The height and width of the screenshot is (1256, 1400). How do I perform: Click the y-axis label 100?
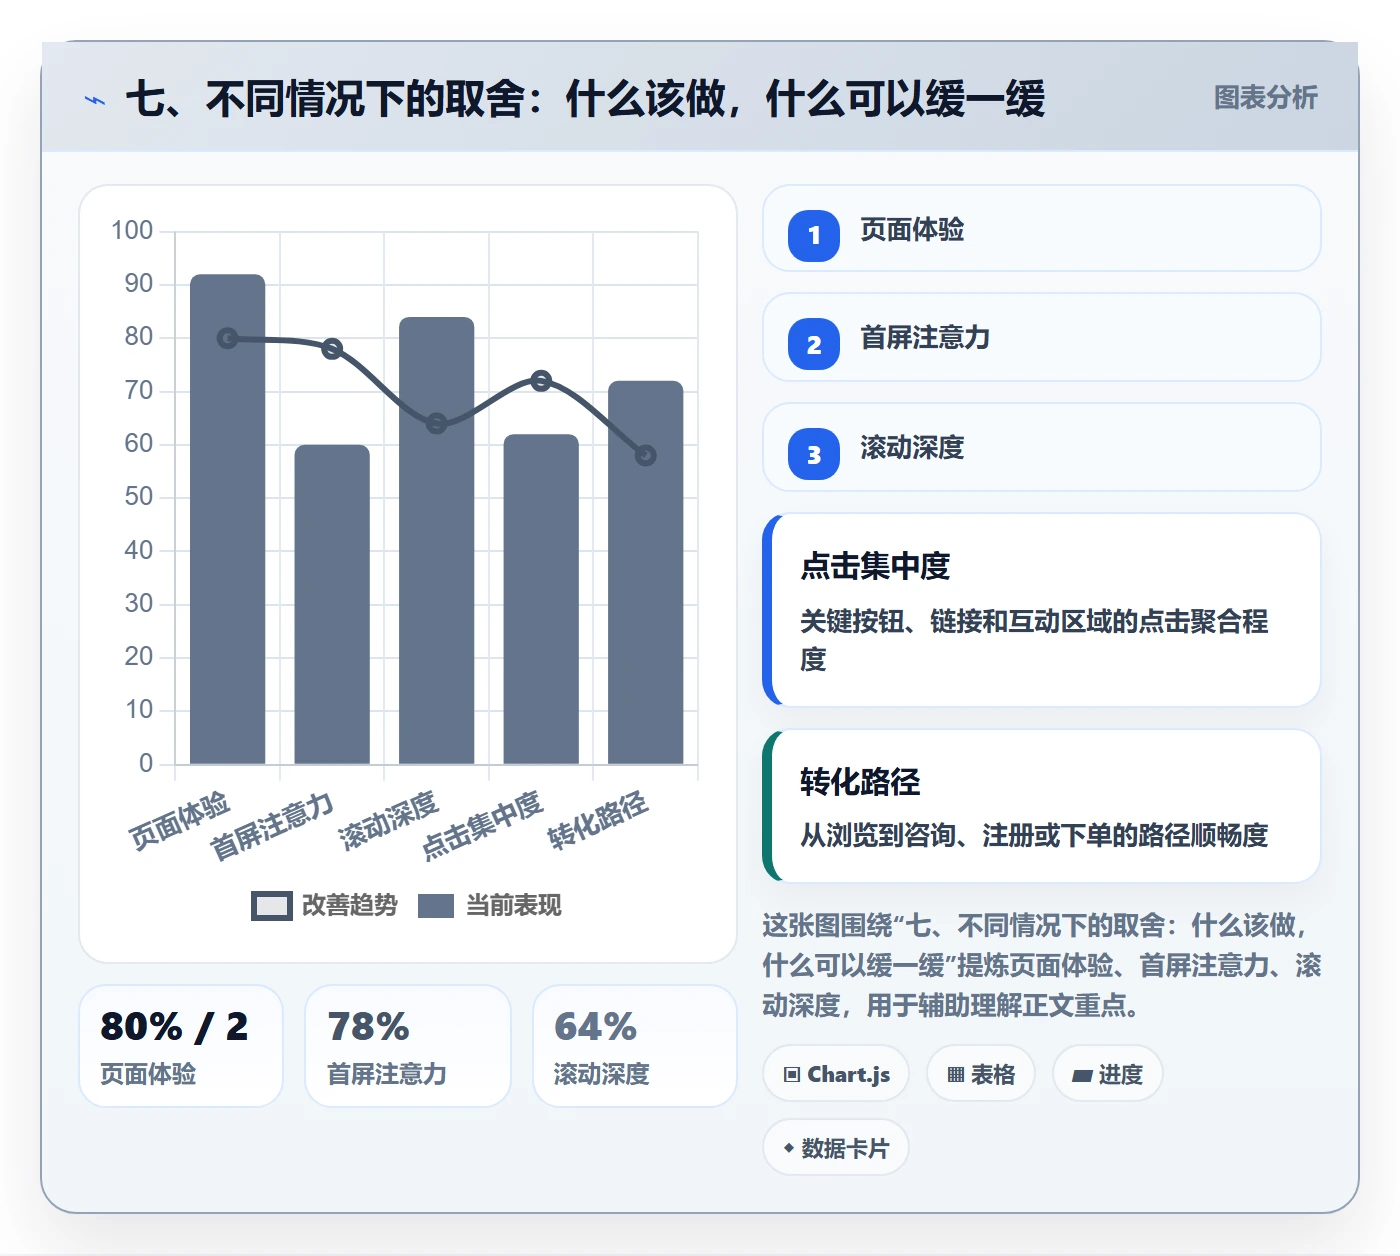(132, 231)
